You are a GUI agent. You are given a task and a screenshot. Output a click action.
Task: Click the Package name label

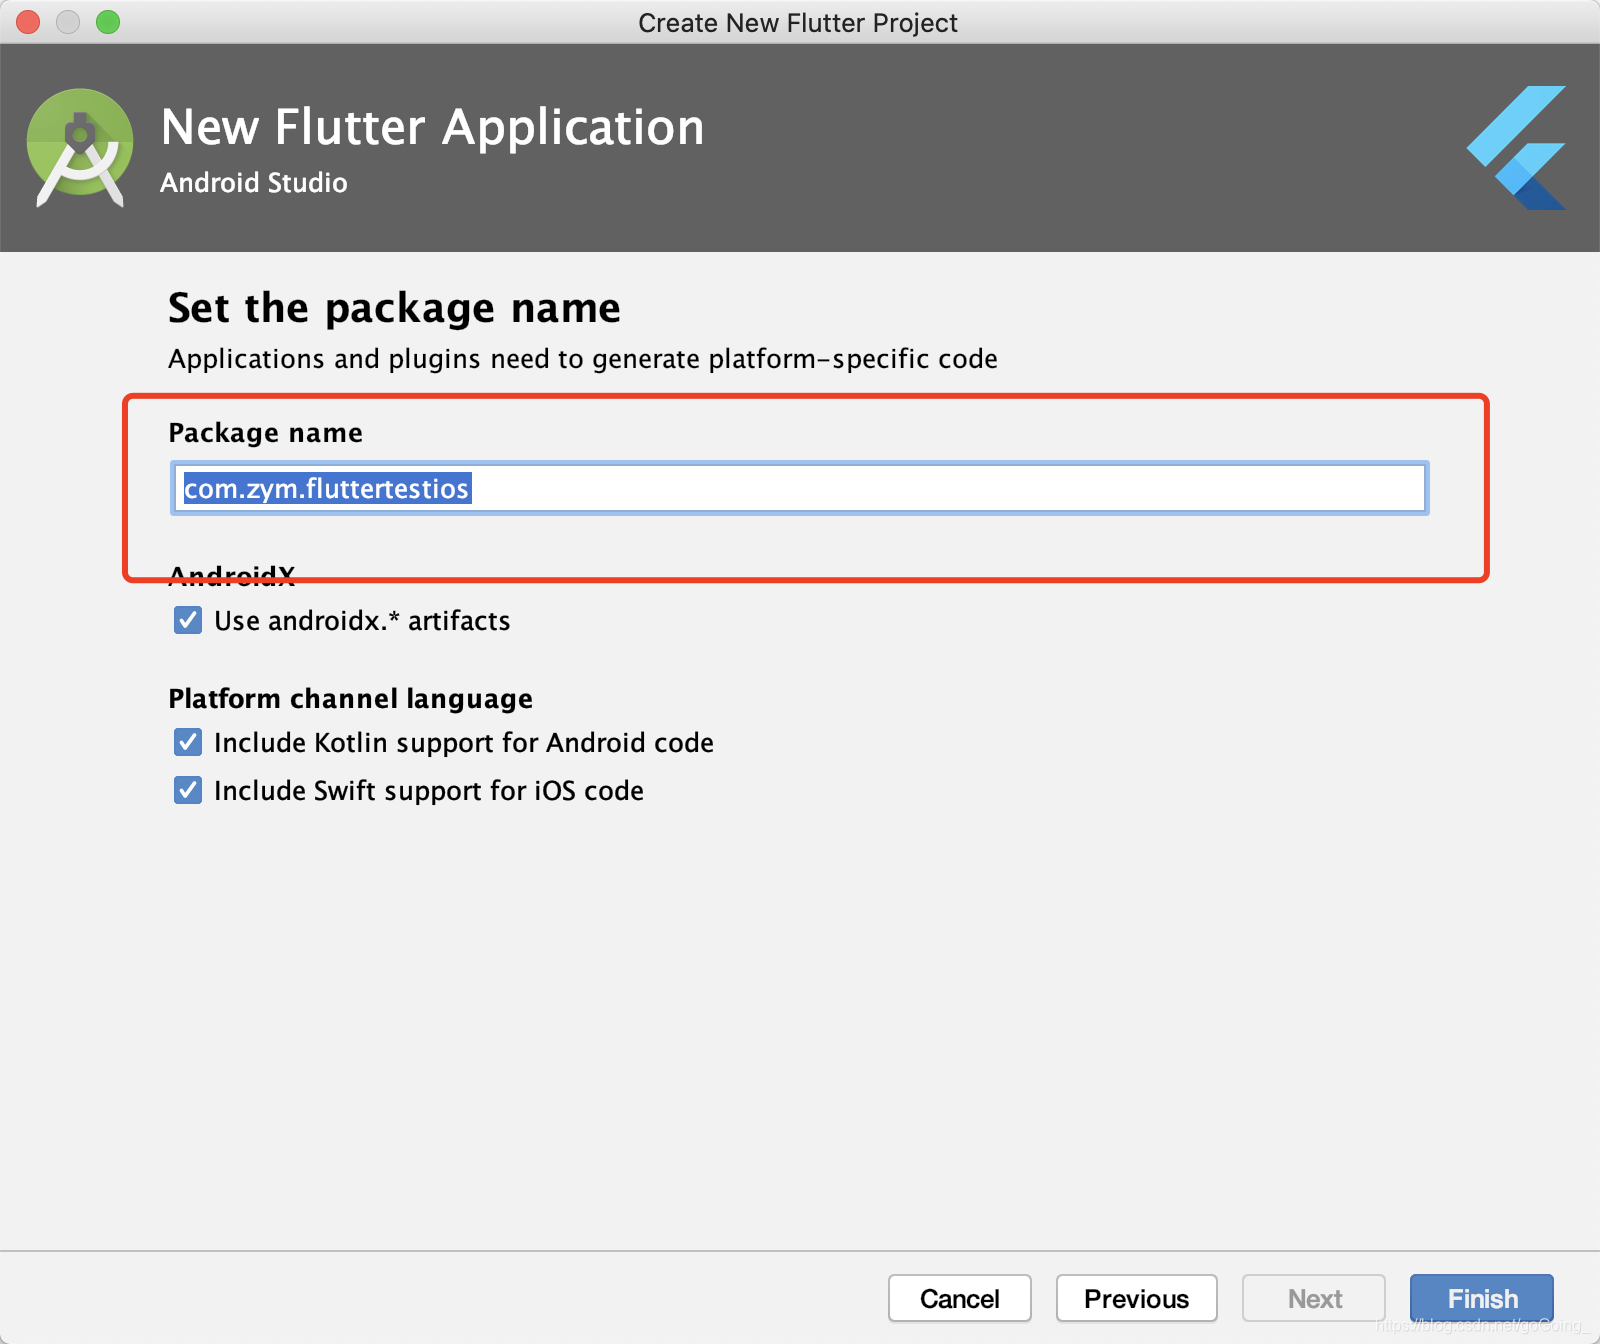265,432
